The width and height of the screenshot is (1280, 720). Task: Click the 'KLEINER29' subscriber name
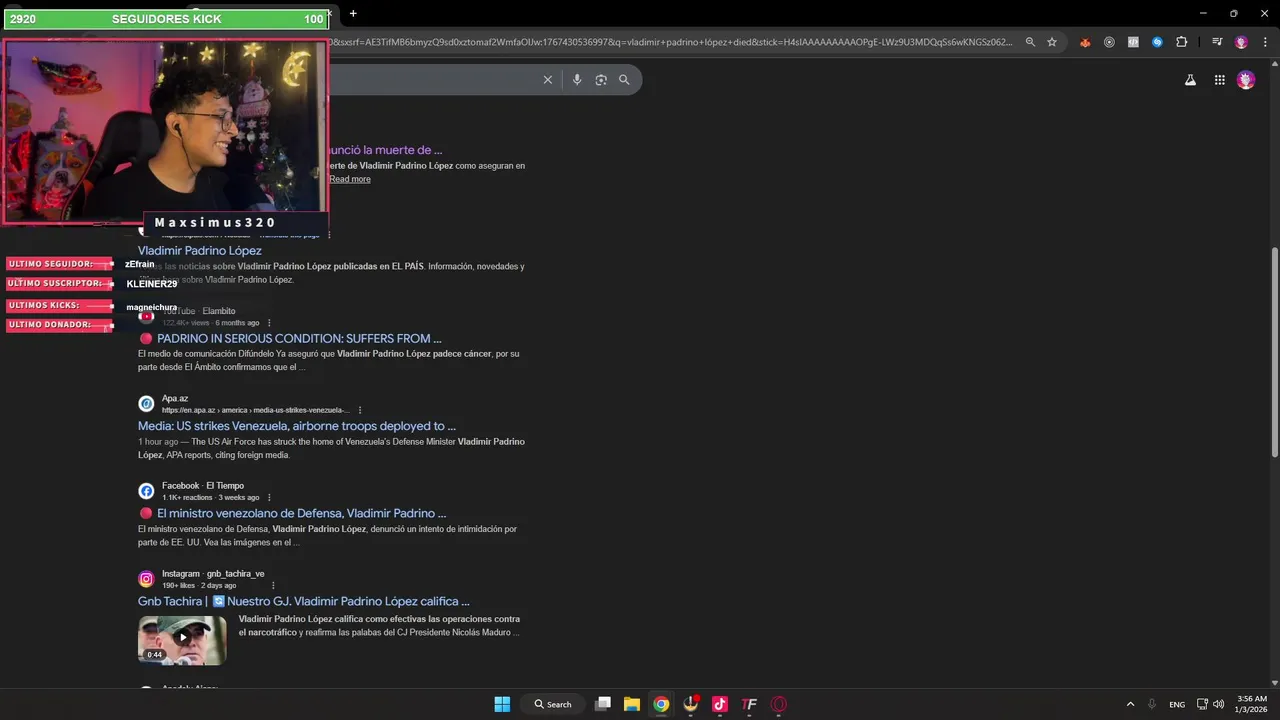coord(152,284)
